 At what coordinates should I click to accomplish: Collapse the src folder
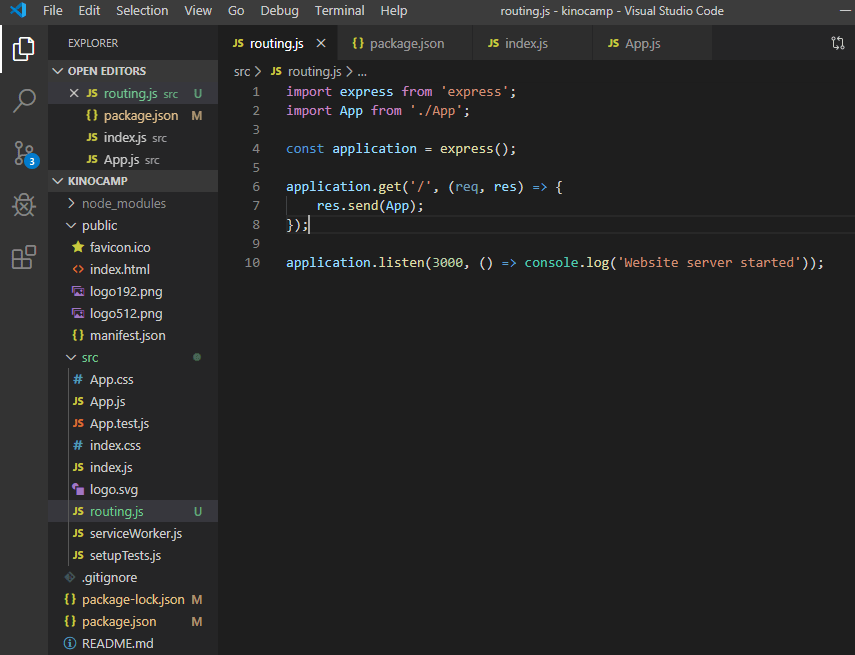click(90, 357)
